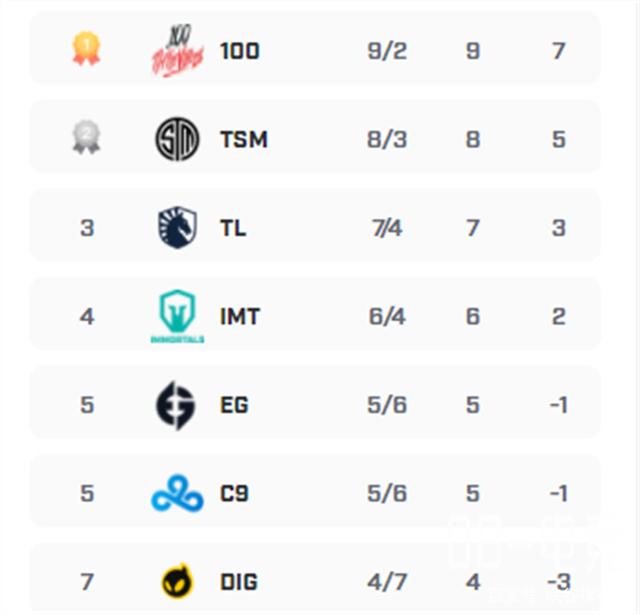Open the 100 team name

coord(239,50)
